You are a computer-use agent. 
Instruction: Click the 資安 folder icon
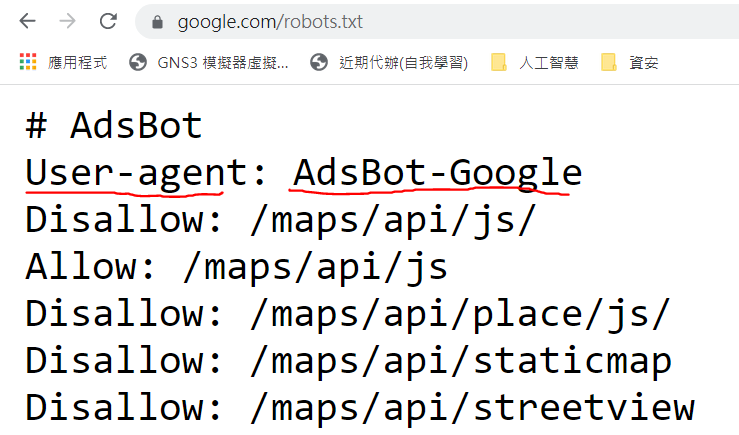coord(609,62)
